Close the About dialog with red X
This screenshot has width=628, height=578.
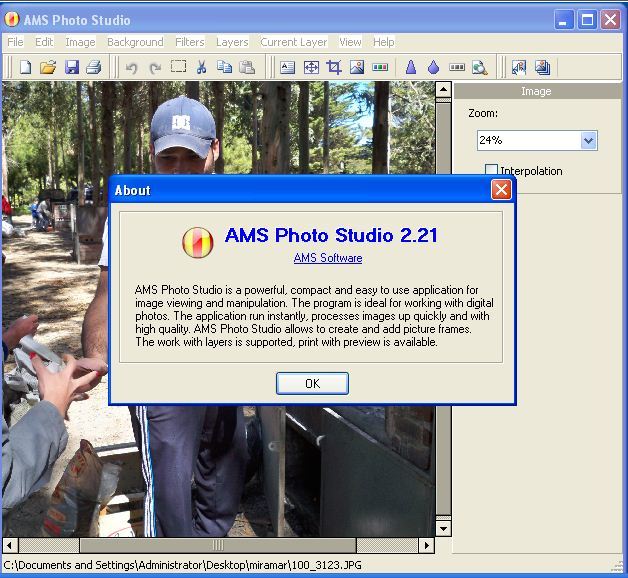click(x=501, y=189)
